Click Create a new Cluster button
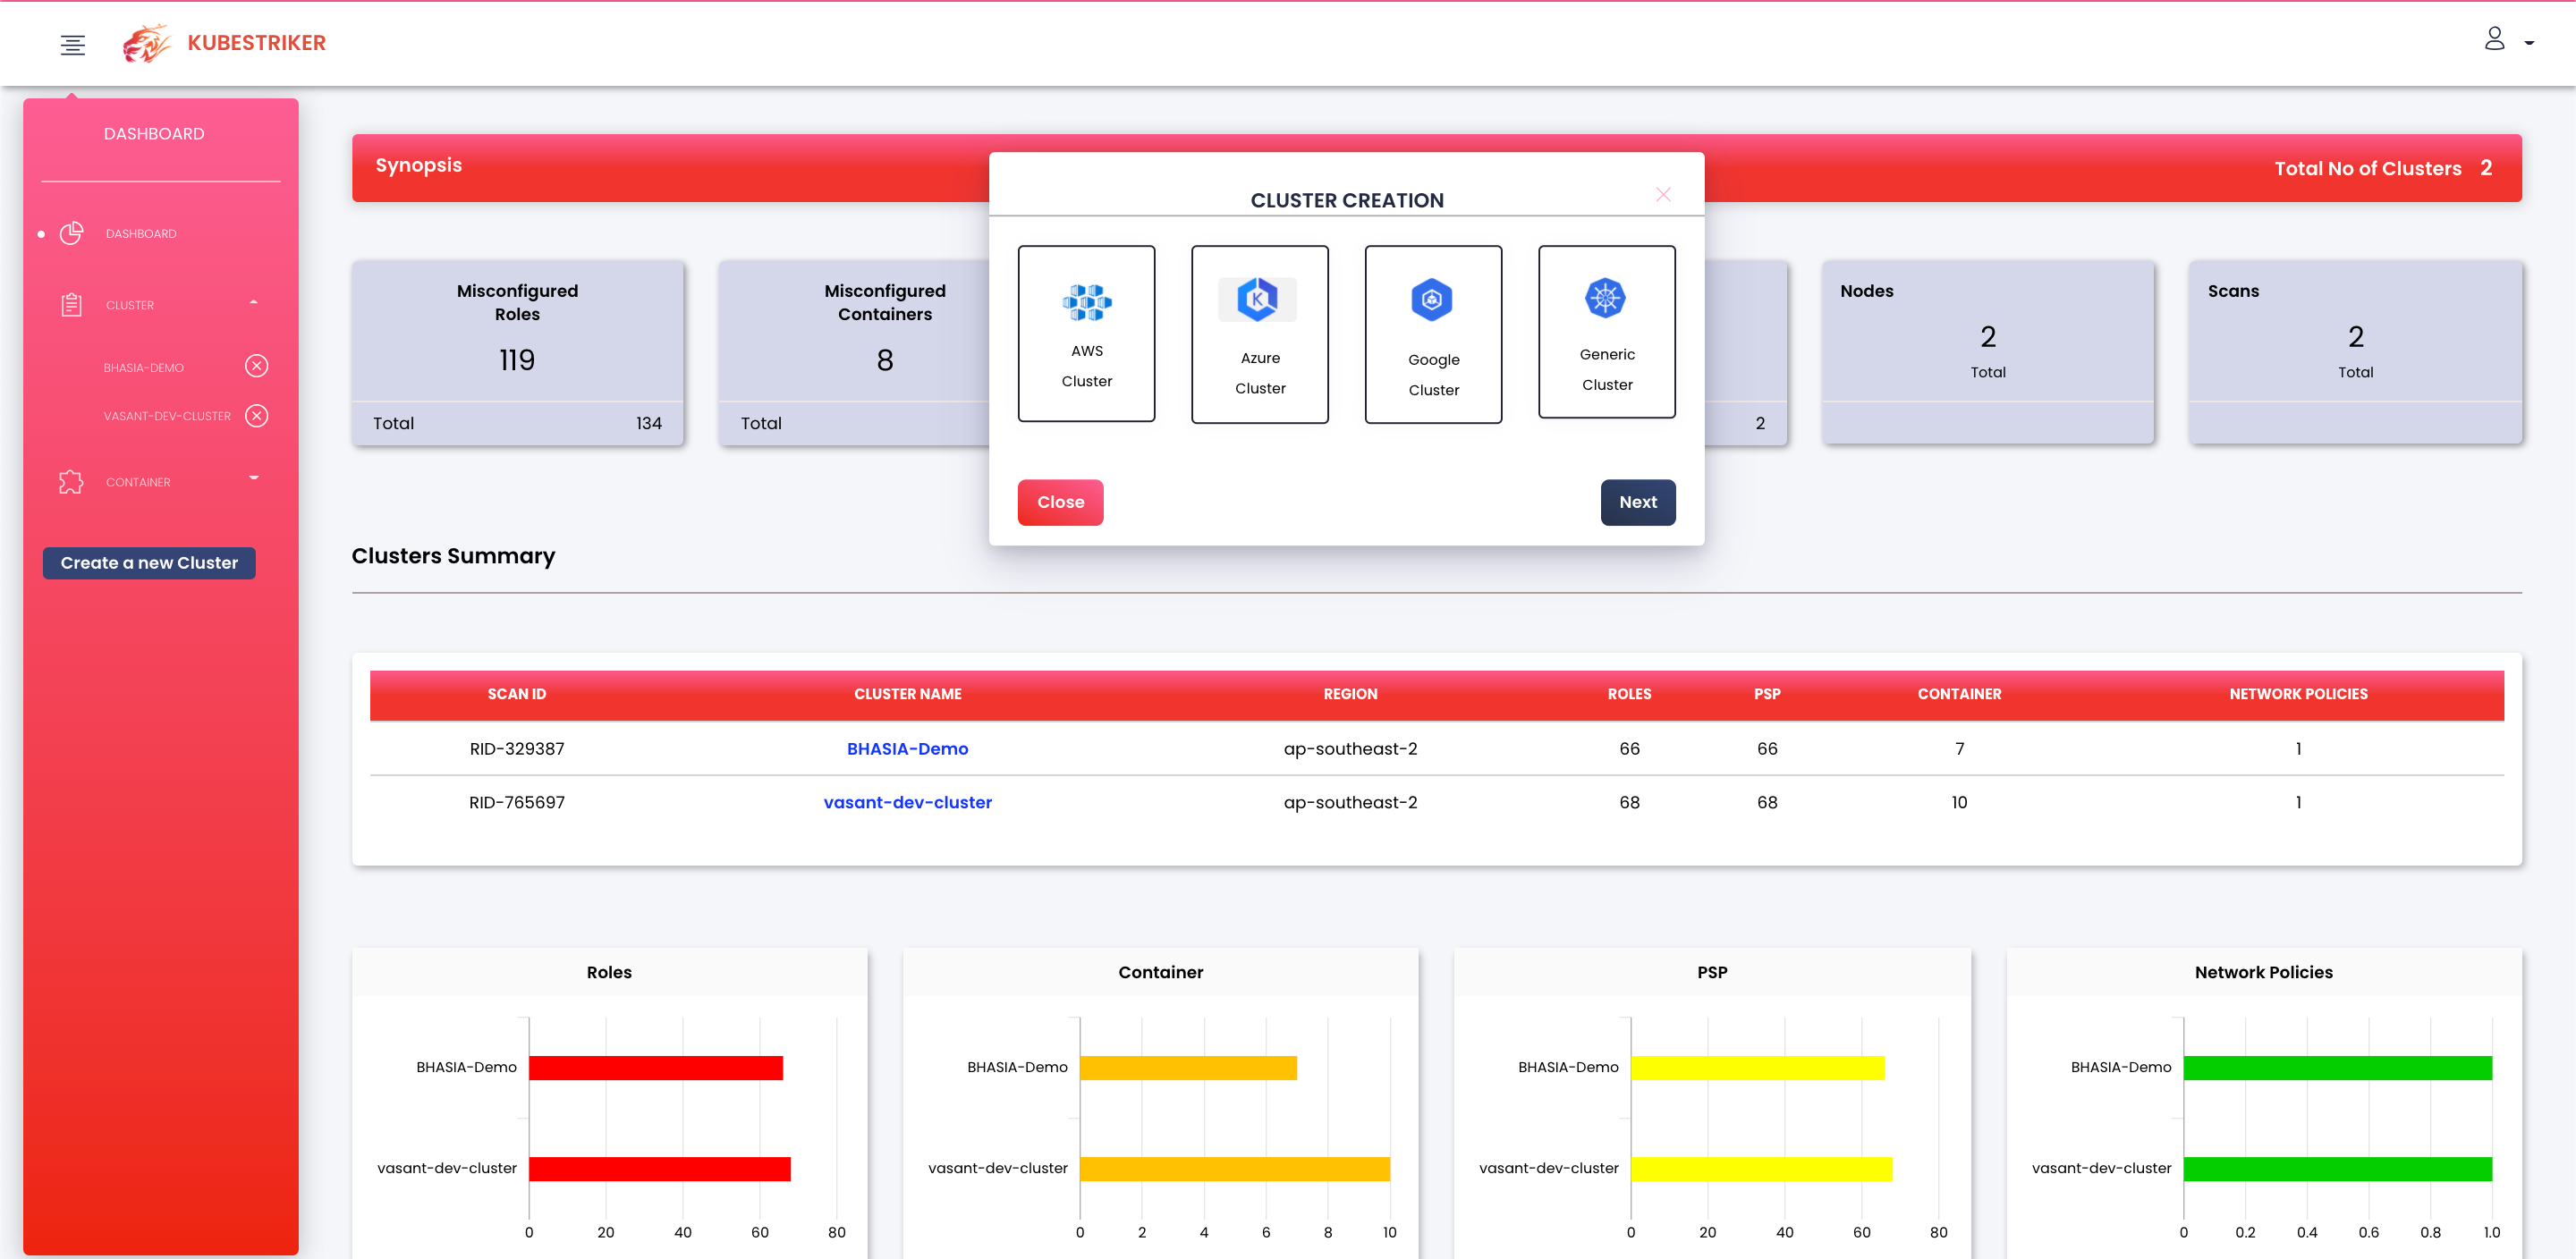2576x1259 pixels. pyautogui.click(x=149, y=563)
